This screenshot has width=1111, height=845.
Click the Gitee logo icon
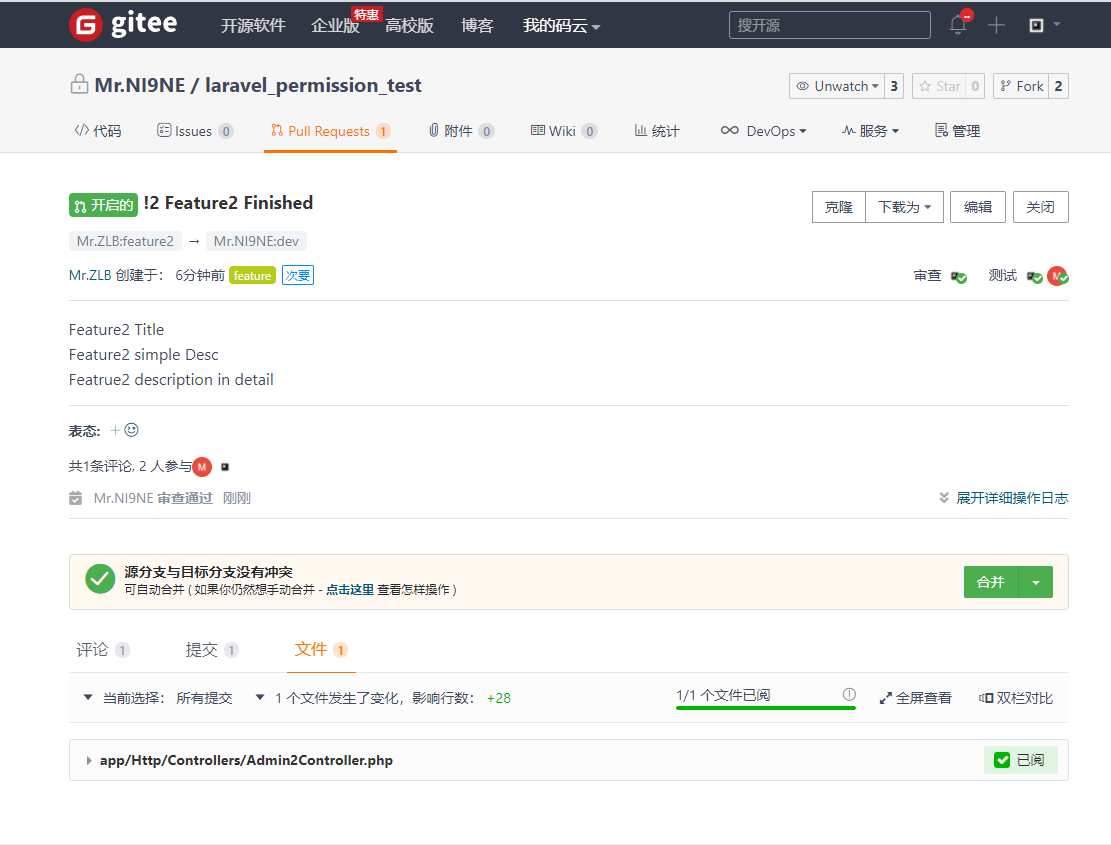(x=86, y=25)
